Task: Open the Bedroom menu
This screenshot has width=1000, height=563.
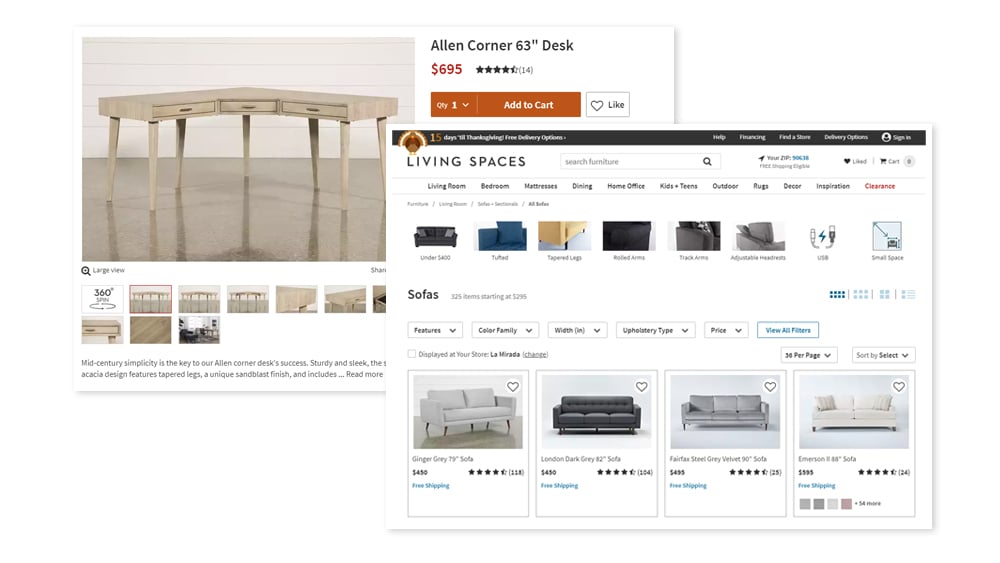Action: pos(495,186)
